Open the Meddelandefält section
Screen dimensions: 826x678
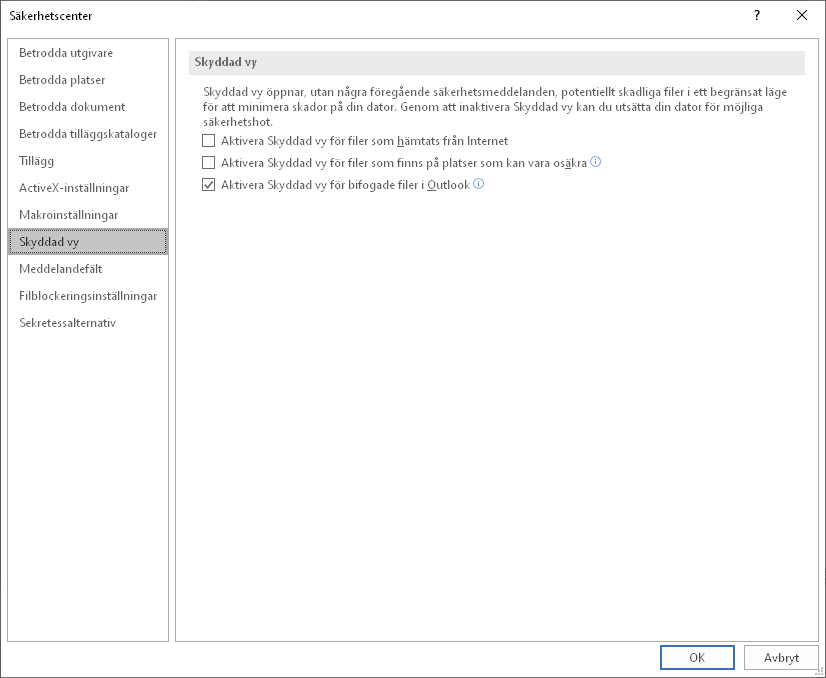point(61,269)
